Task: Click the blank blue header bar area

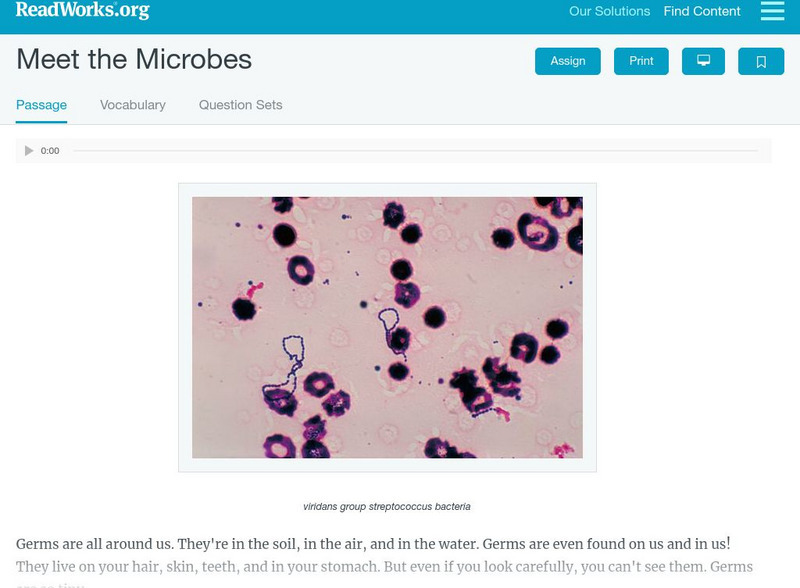Action: [350, 12]
